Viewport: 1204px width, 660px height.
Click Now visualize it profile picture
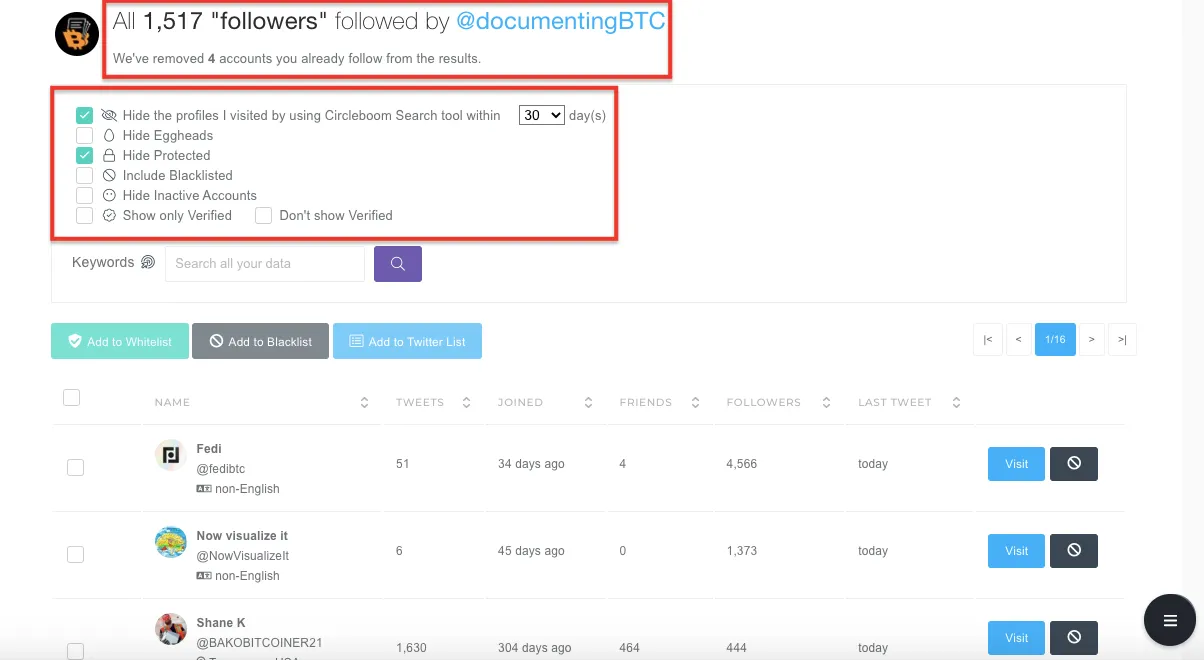tap(171, 542)
